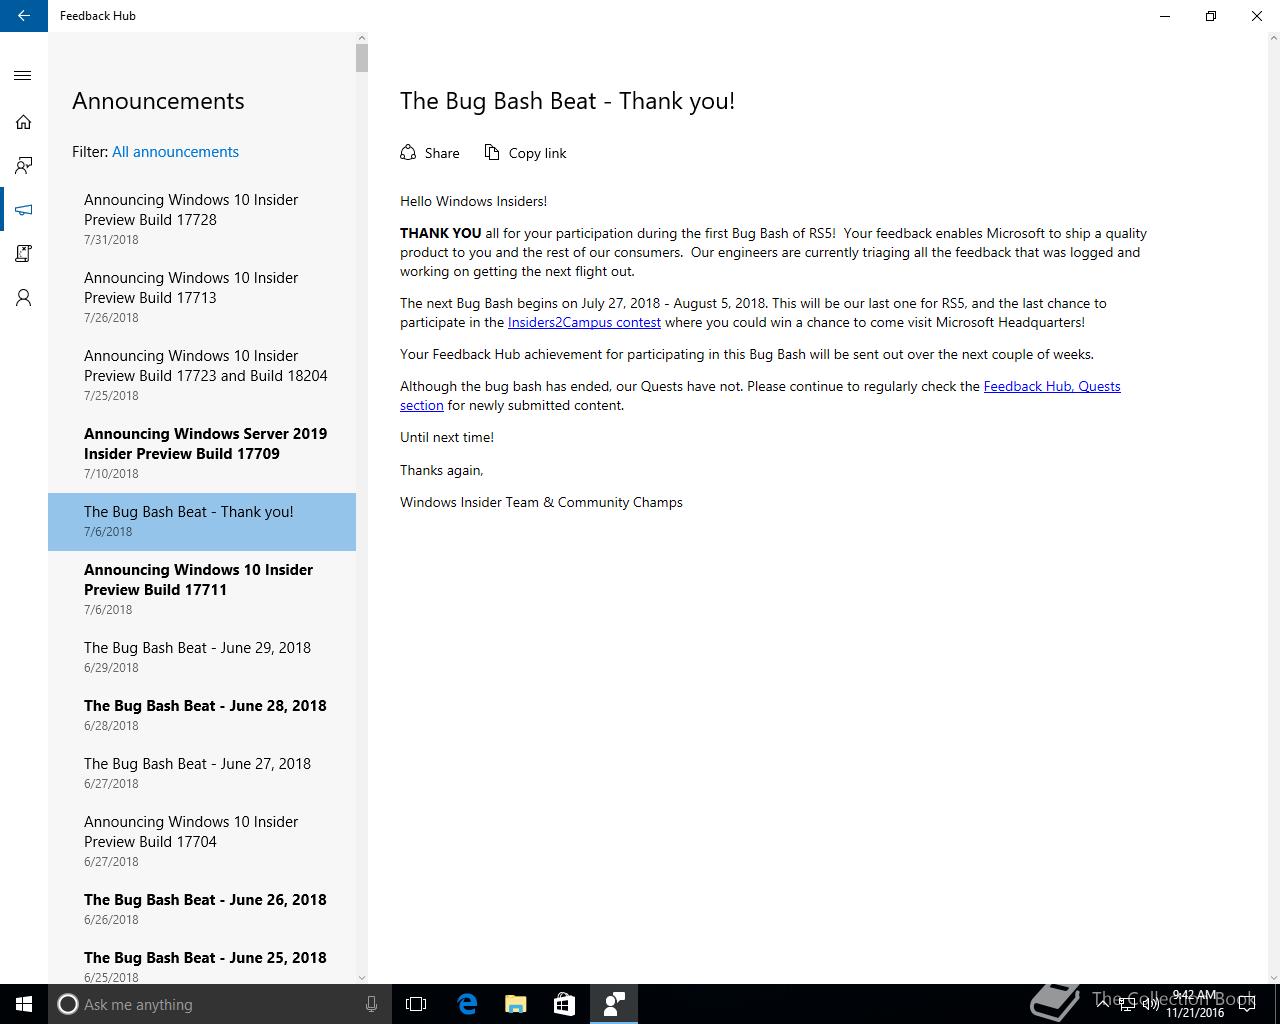Open the Quests sidebar icon
This screenshot has height=1024, width=1280.
23,254
